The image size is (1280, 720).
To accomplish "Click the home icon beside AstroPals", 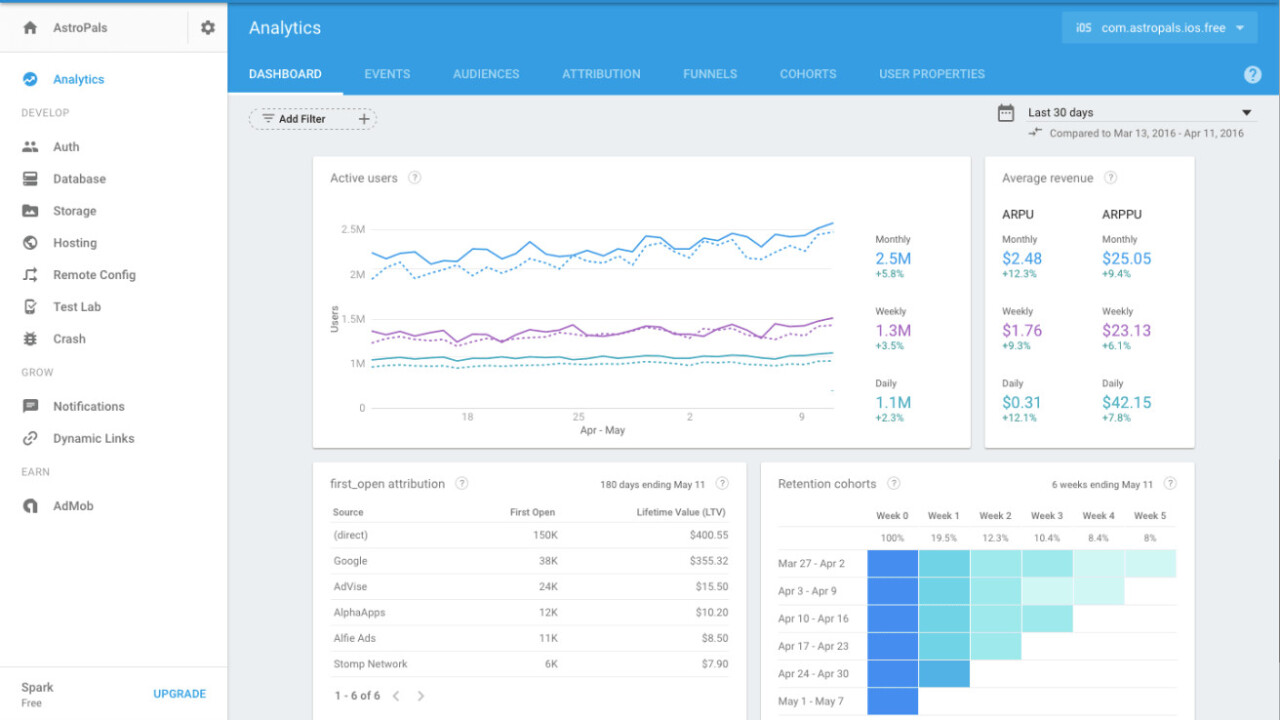I will coord(30,28).
